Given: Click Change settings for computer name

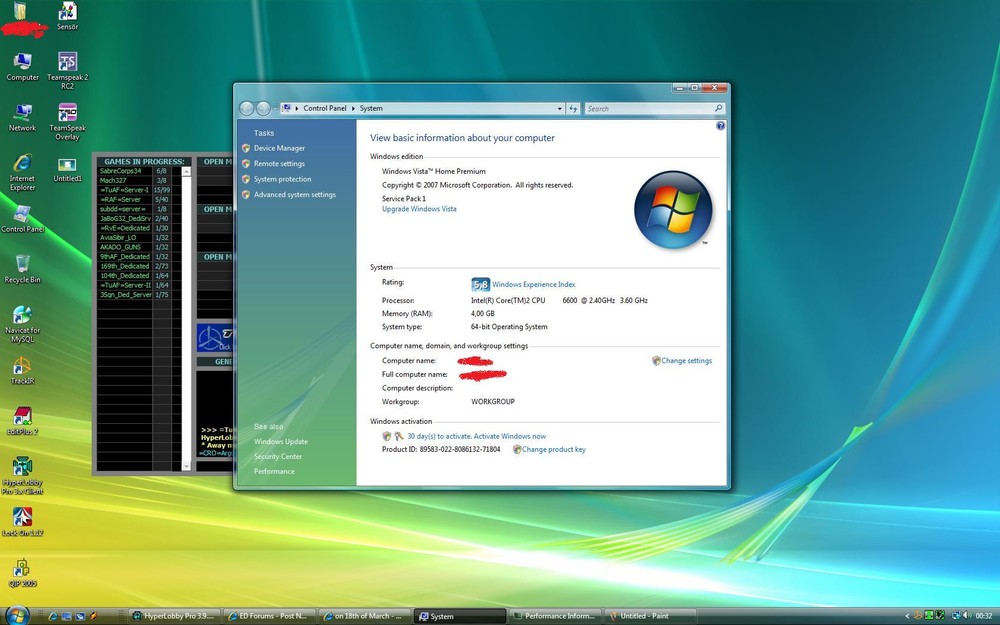Looking at the screenshot, I should pyautogui.click(x=686, y=361).
